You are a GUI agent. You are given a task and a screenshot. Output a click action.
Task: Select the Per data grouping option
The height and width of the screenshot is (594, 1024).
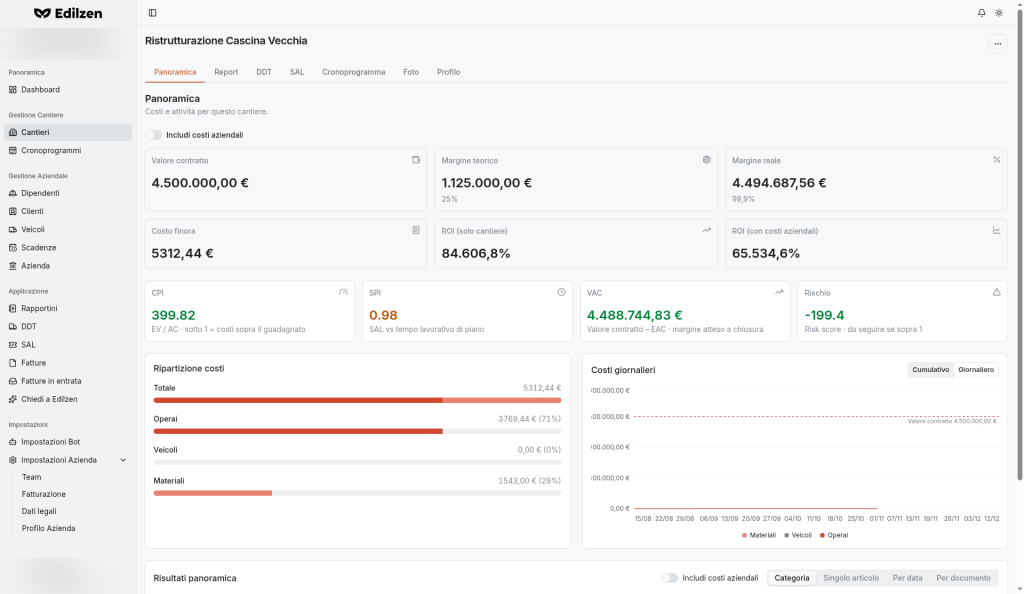tap(908, 578)
